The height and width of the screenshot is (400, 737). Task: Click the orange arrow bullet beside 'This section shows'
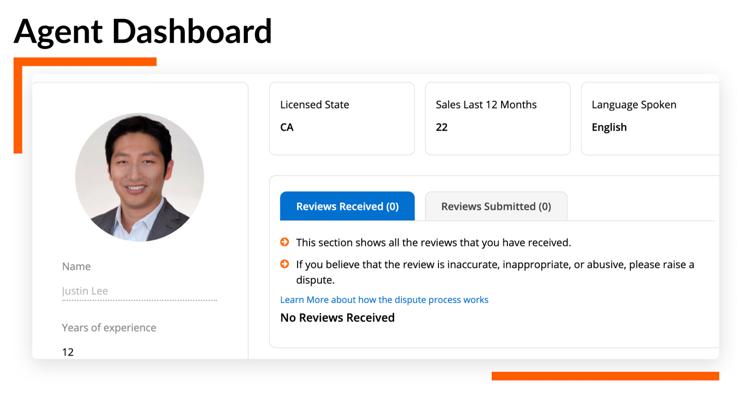tap(284, 242)
